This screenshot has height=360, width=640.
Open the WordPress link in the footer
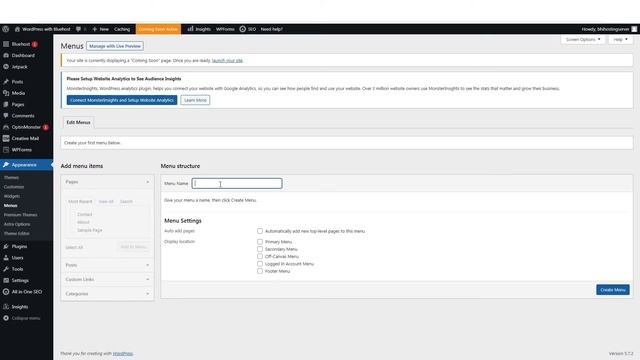click(x=123, y=353)
